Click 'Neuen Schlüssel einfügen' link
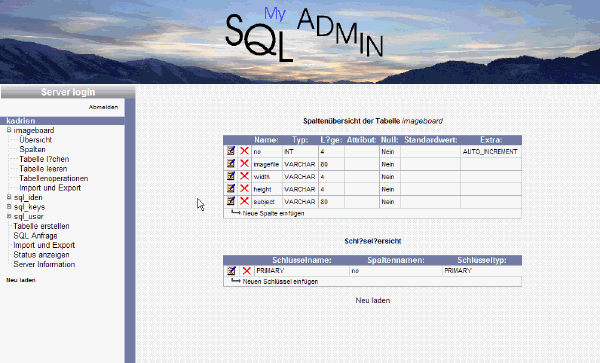This screenshot has height=363, width=600. [280, 282]
